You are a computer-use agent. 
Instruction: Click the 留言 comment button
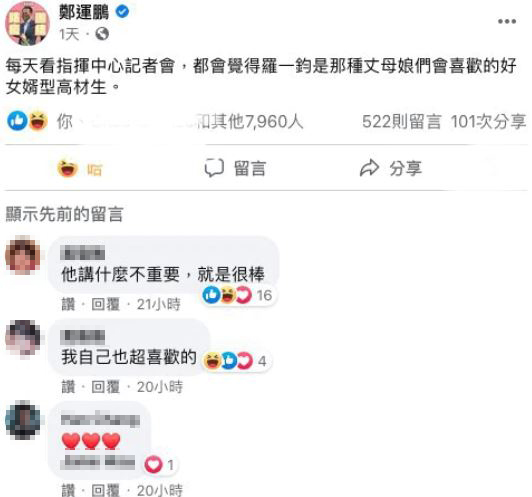(x=235, y=168)
